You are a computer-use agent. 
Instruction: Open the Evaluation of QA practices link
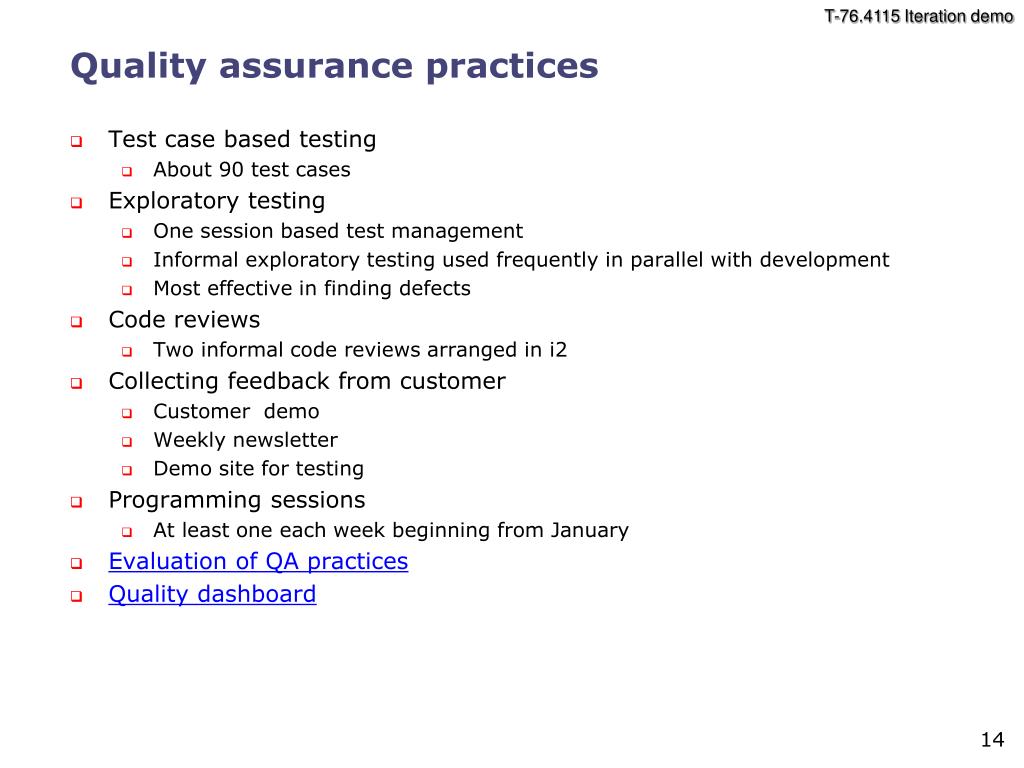click(x=258, y=562)
